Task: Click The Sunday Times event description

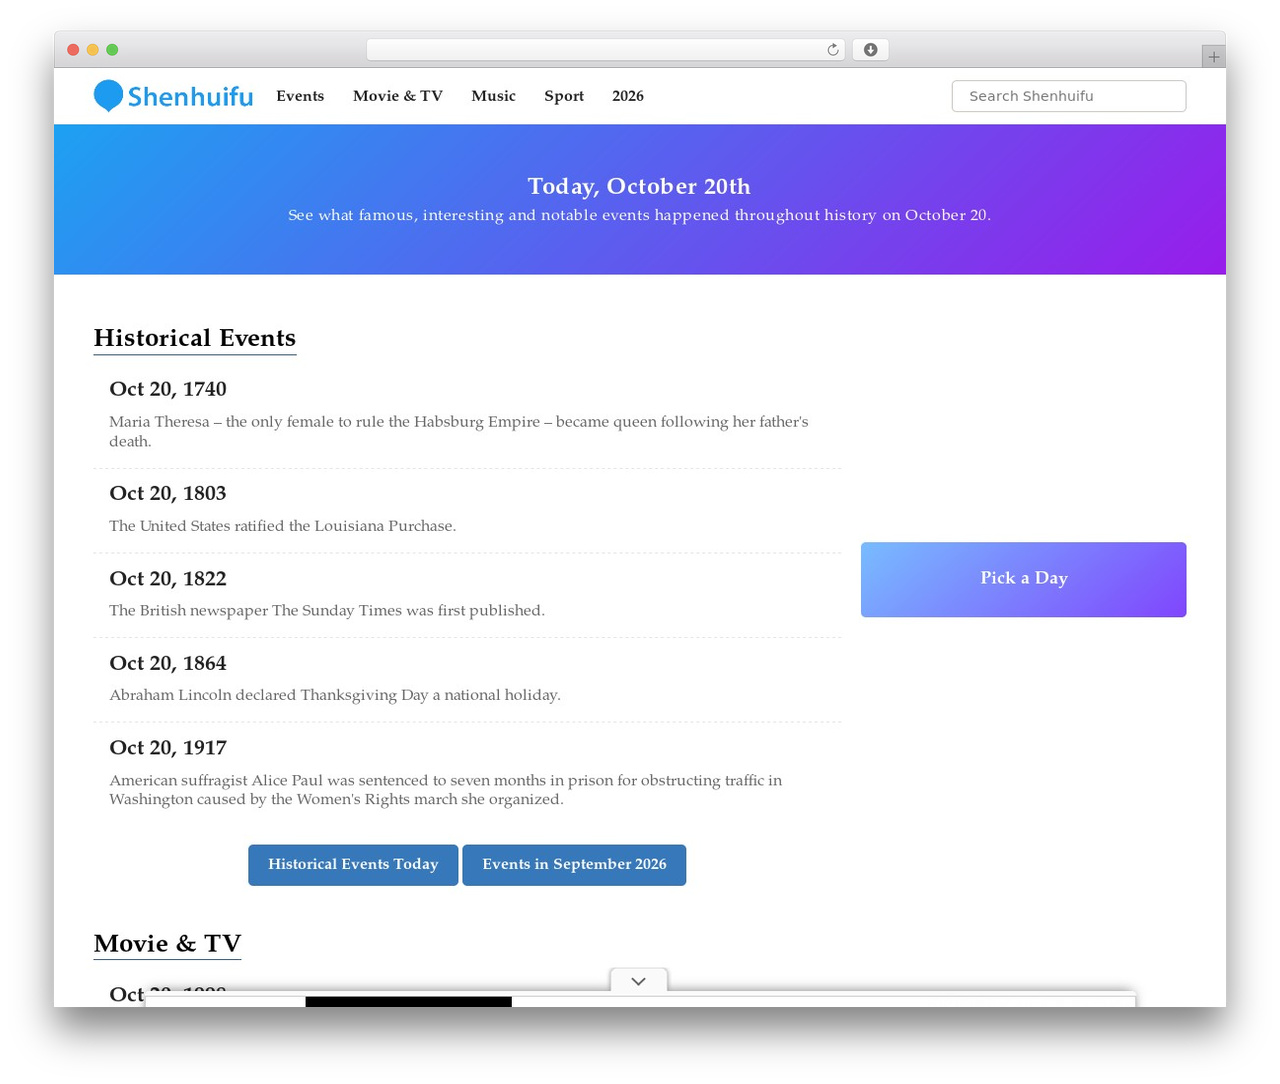Action: point(327,610)
